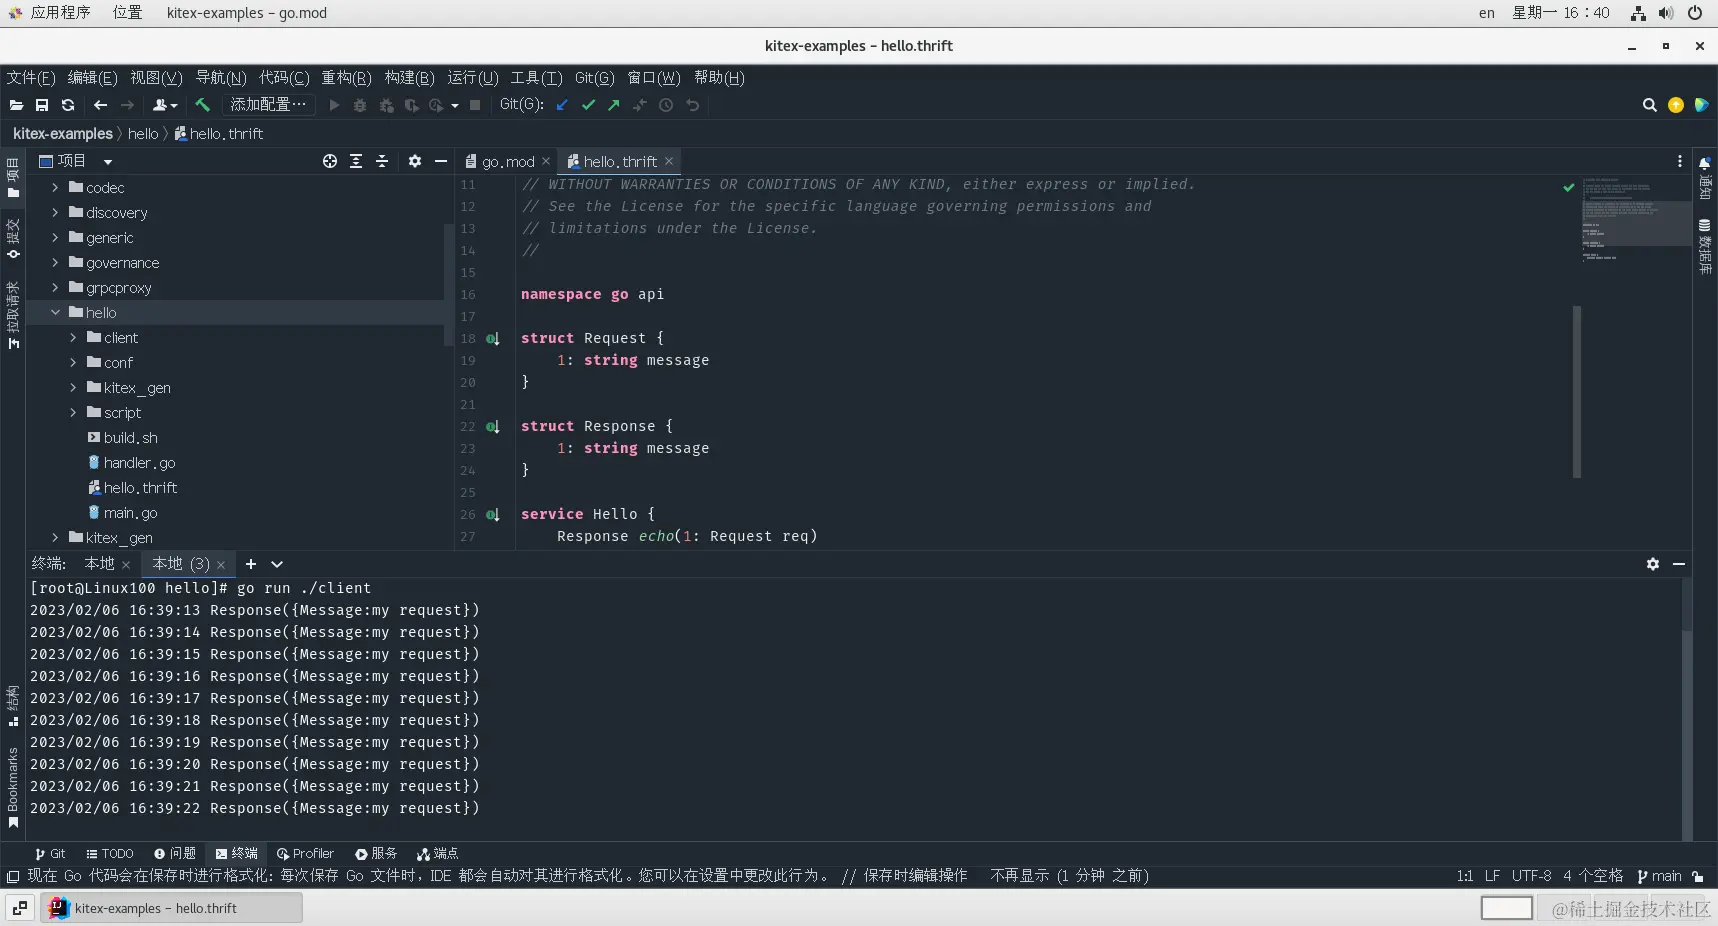Click the yellow IDE update icon

(1676, 105)
